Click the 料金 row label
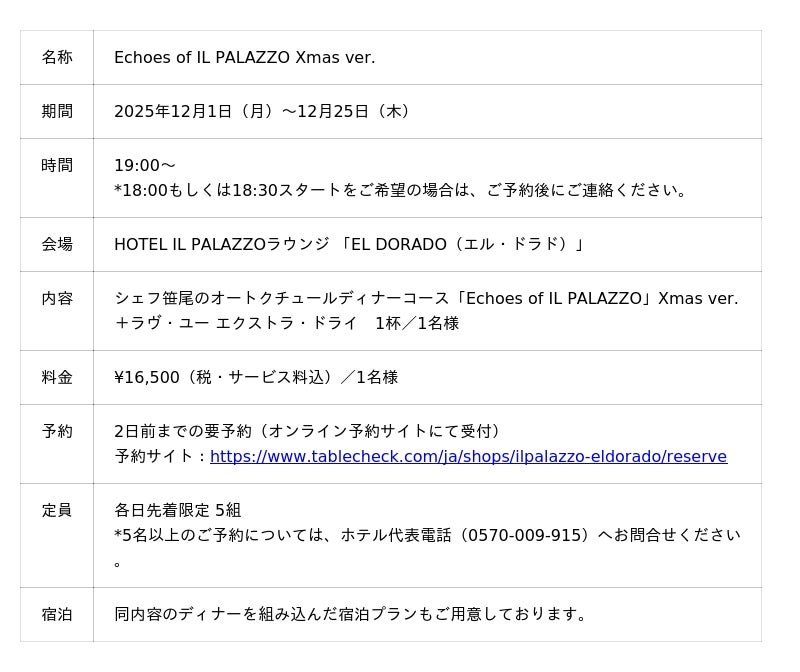800x672 pixels. [x=57, y=378]
